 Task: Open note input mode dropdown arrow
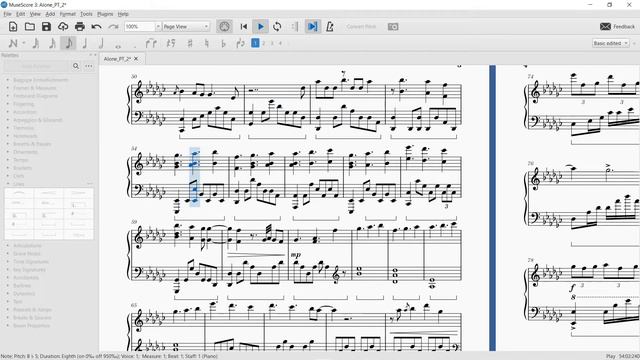(24, 43)
